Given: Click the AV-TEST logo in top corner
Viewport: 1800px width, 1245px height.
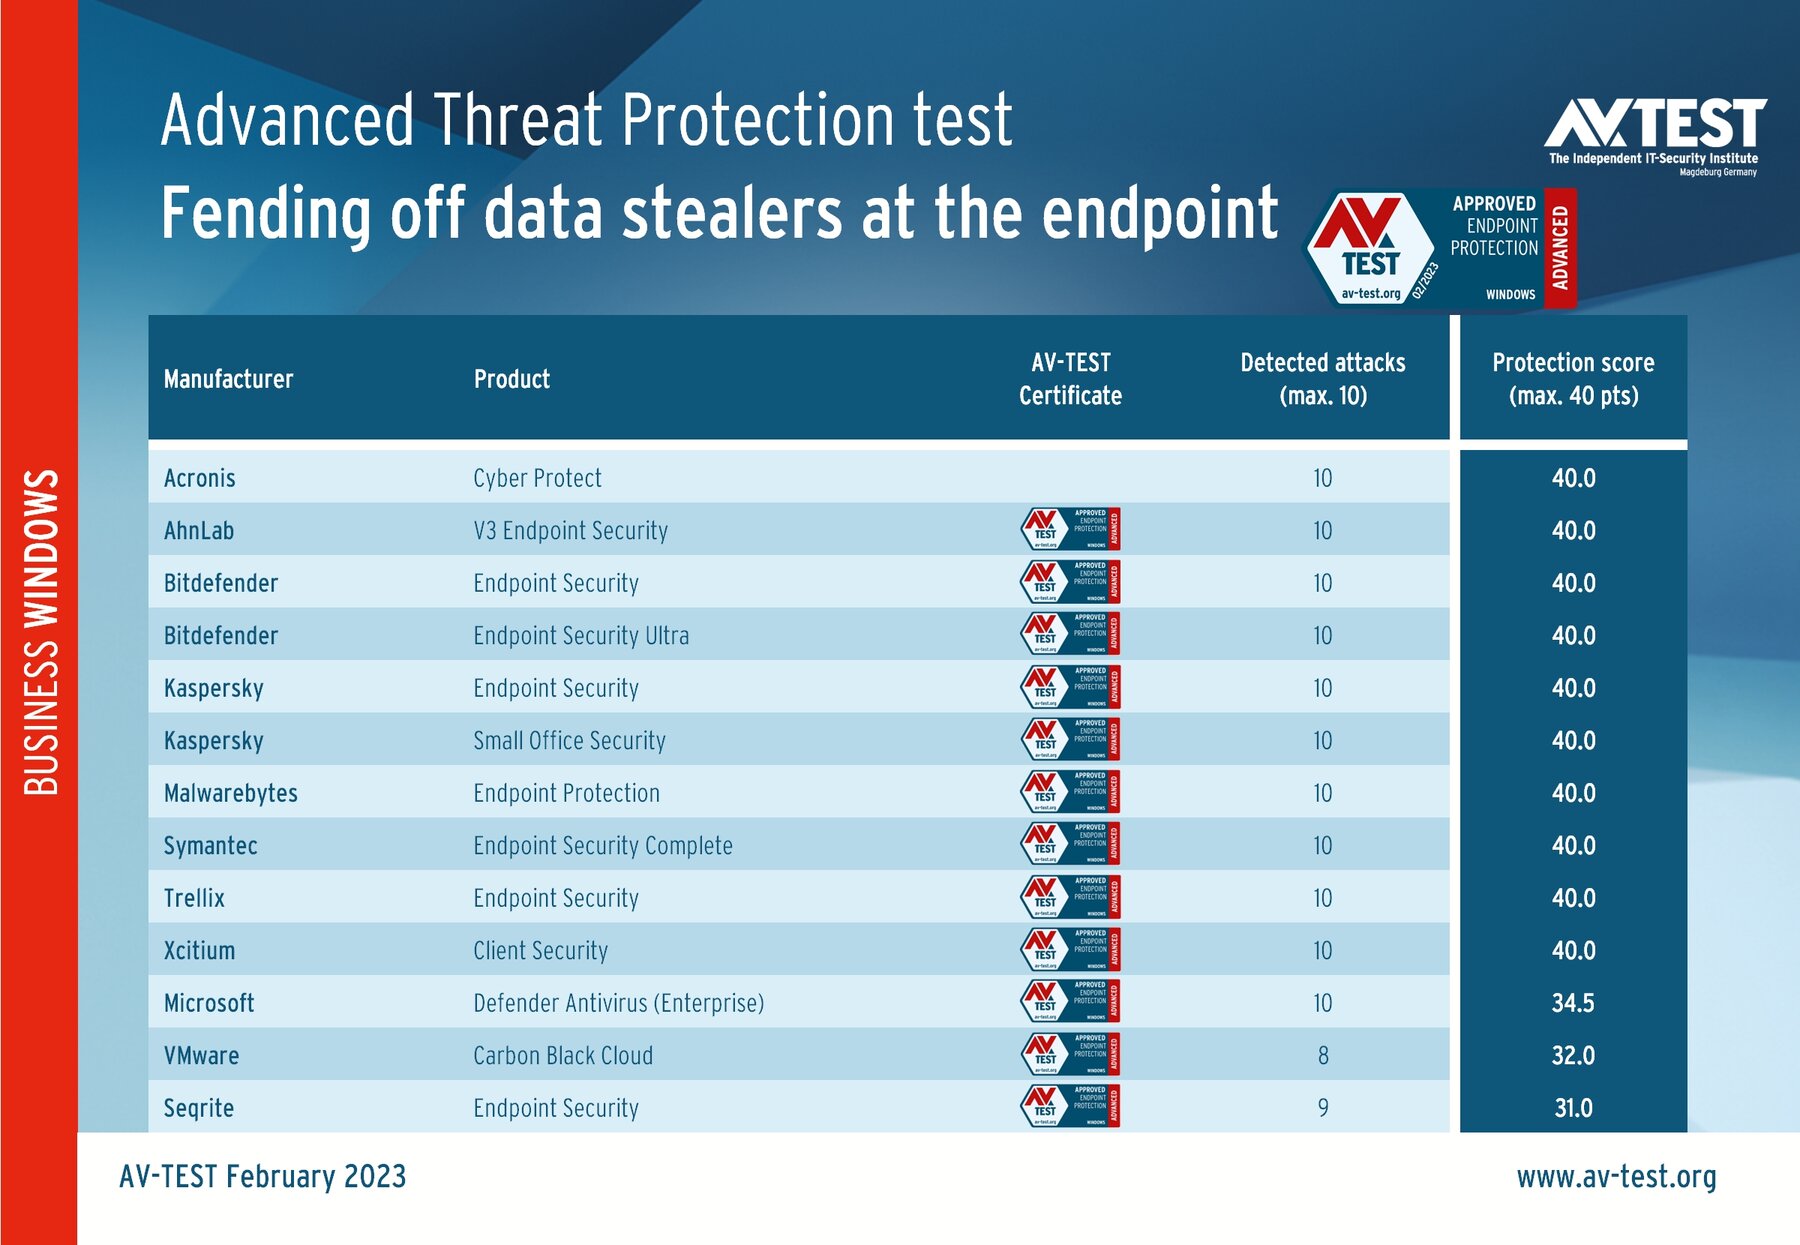Looking at the screenshot, I should pyautogui.click(x=1655, y=135).
